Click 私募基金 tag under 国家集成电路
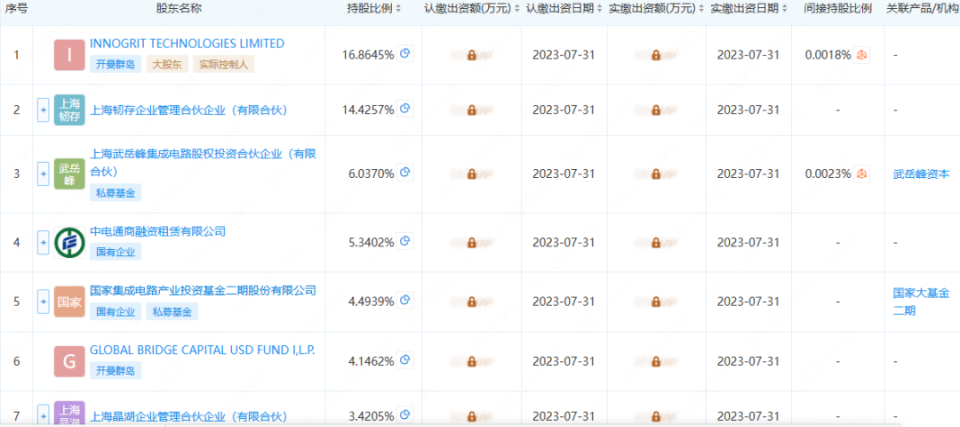 (172, 311)
